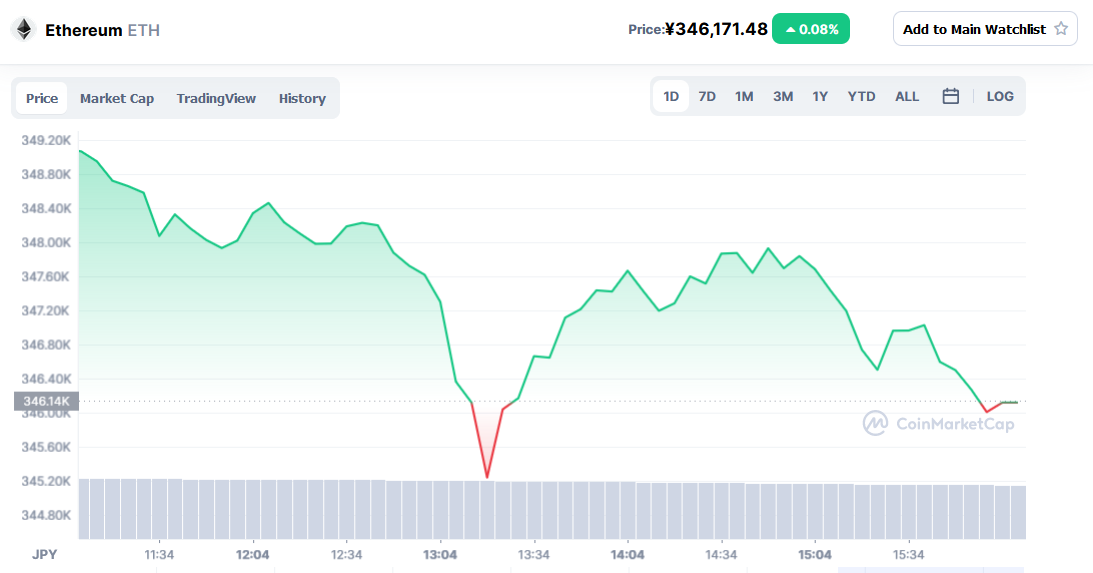Open the calendar date range picker

click(x=951, y=96)
